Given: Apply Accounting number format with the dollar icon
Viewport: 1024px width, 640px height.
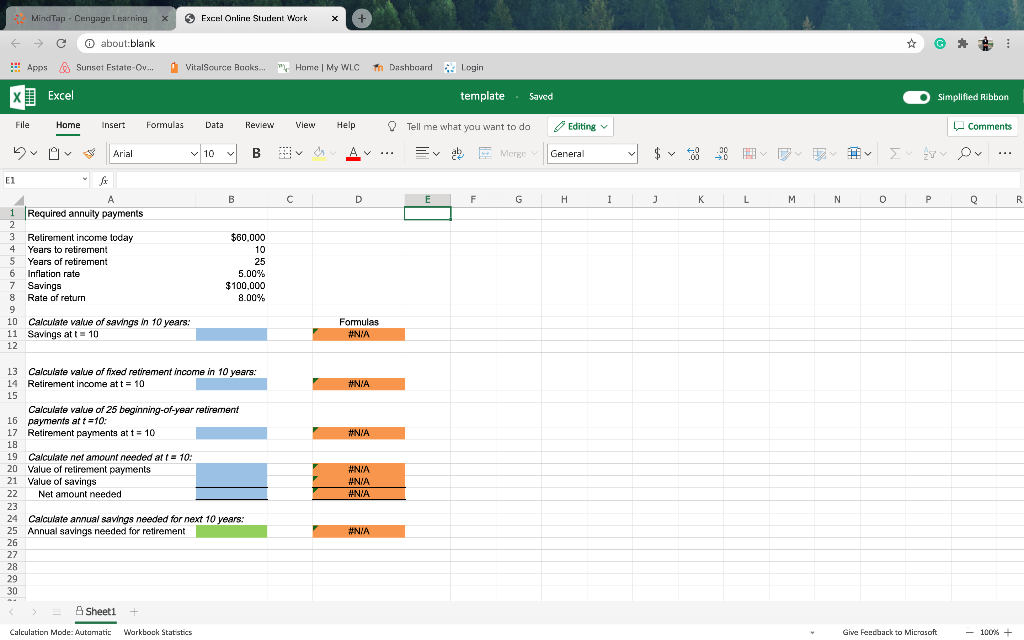Looking at the screenshot, I should coord(658,155).
